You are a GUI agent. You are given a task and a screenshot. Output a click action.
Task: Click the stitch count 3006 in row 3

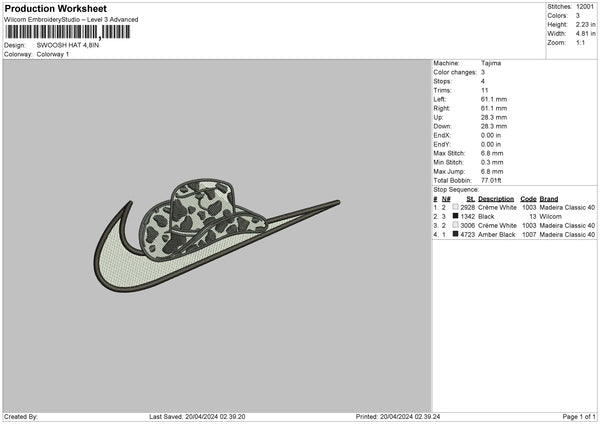coord(468,225)
